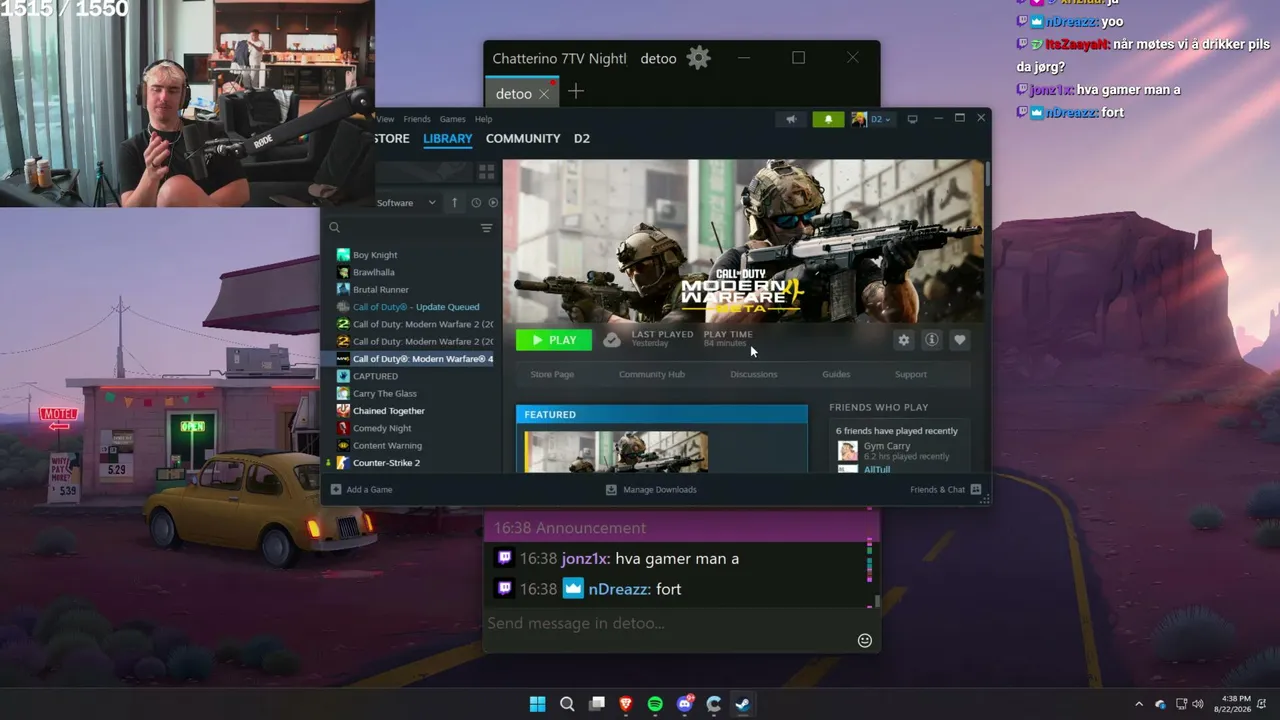The height and width of the screenshot is (720, 1280).
Task: Open Discord from the taskbar
Action: click(685, 704)
